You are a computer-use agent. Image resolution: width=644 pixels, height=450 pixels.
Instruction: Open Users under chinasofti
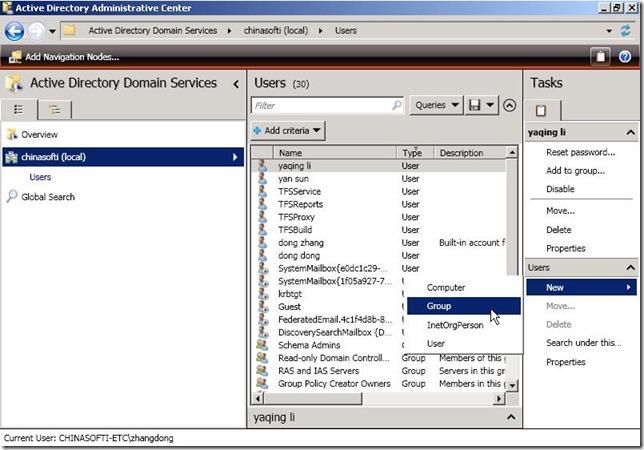pos(40,177)
